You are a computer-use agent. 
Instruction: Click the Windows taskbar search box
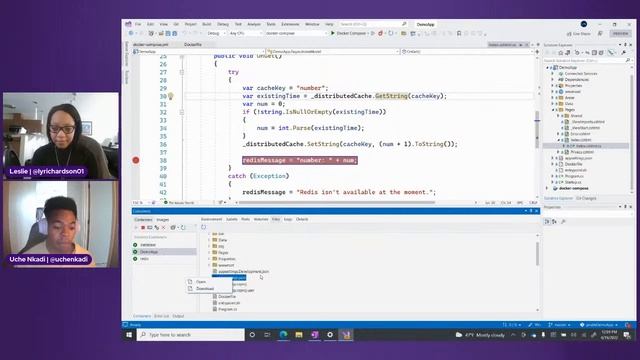(190, 335)
